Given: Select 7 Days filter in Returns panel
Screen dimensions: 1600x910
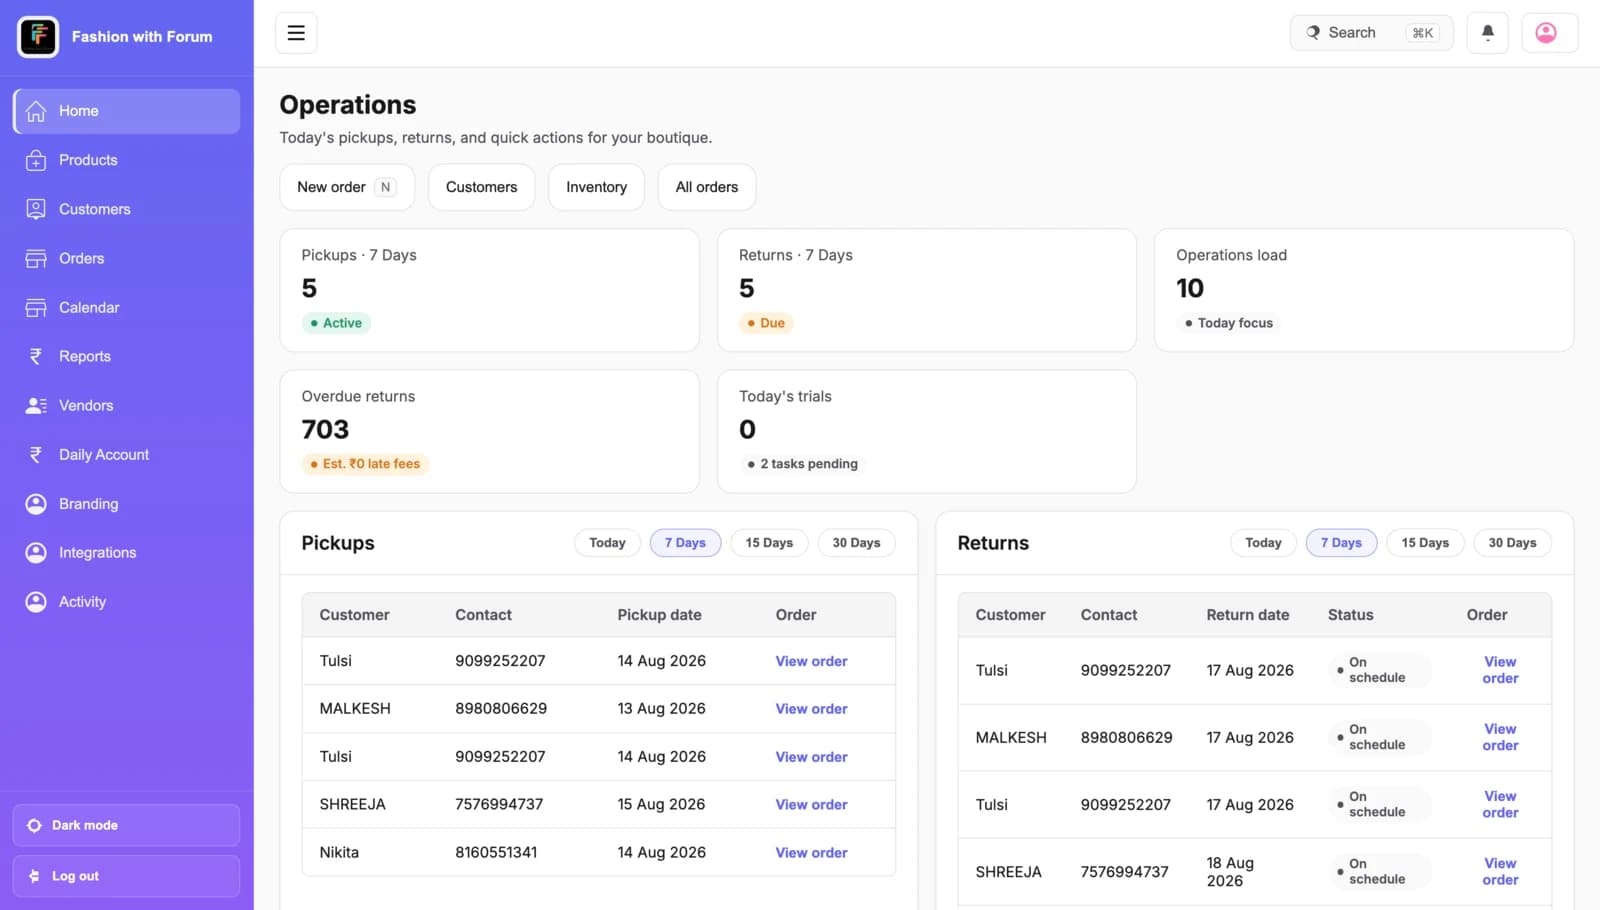Looking at the screenshot, I should 1341,543.
